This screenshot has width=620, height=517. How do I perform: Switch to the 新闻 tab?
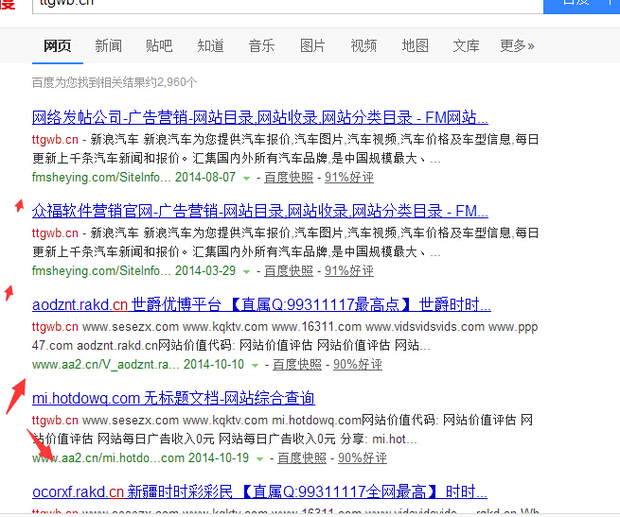108,46
